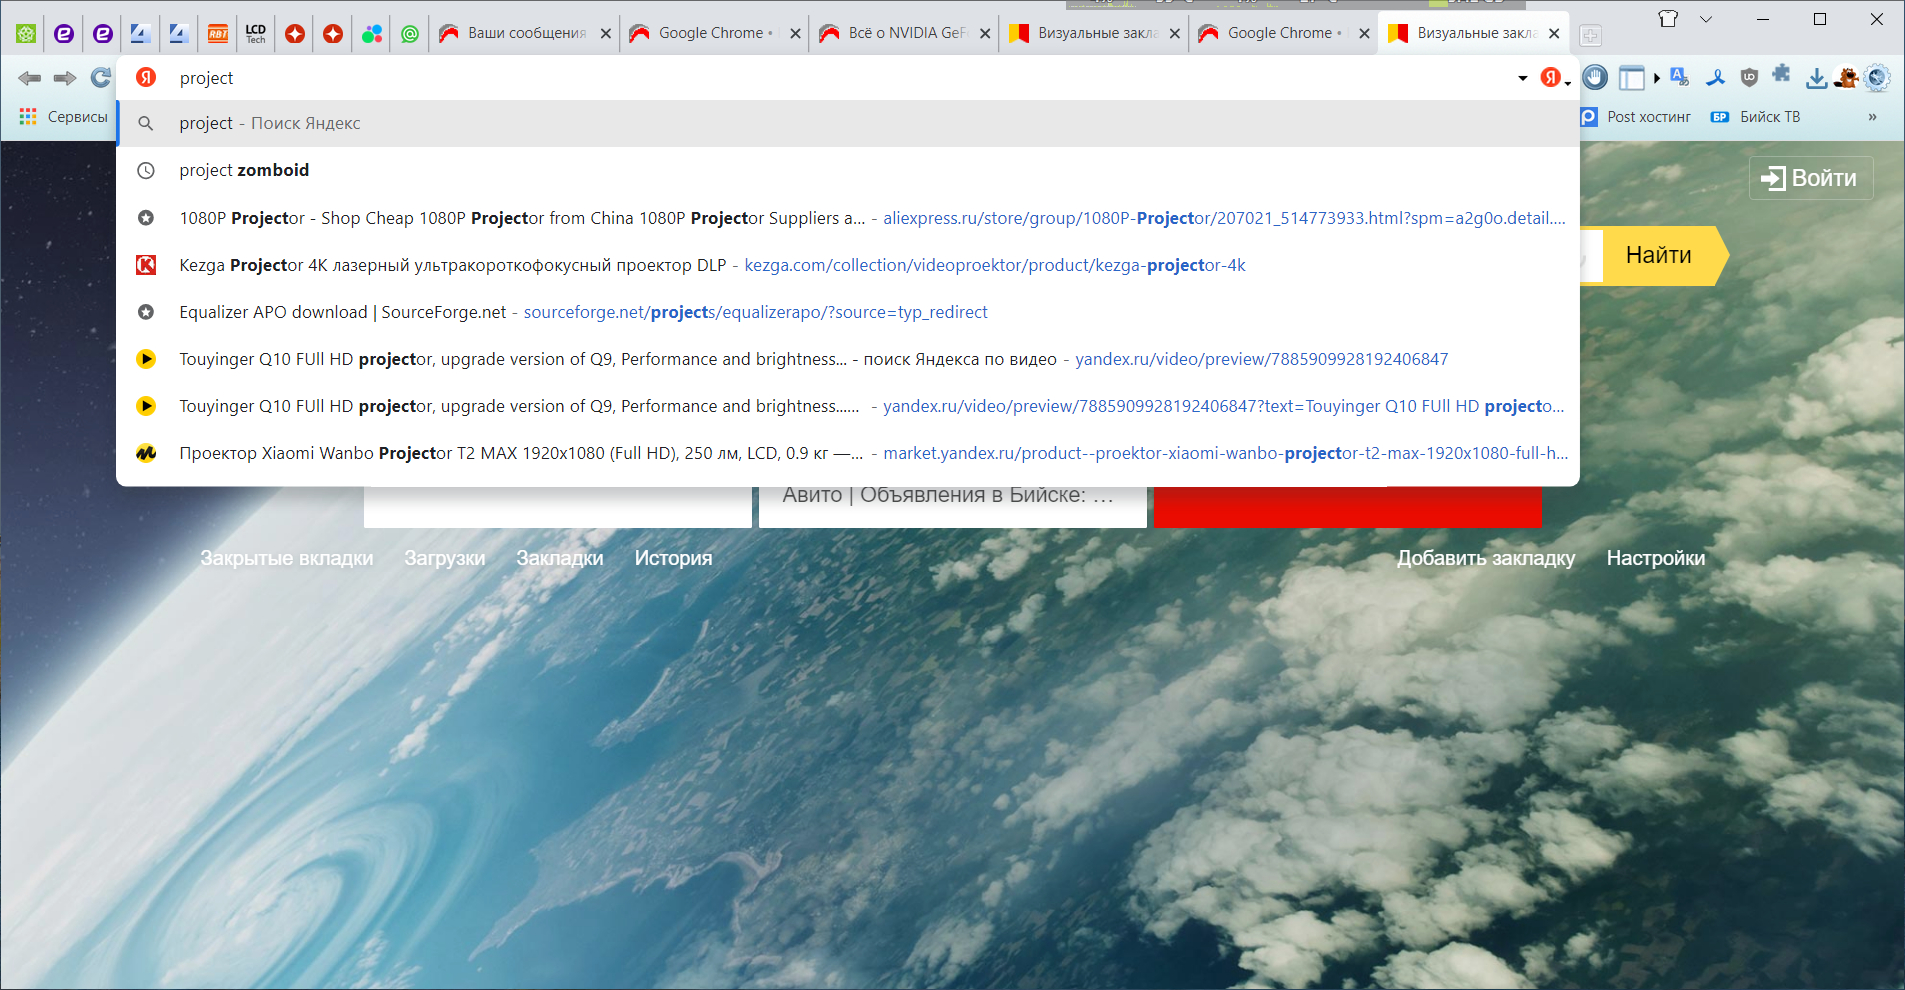Reload the current page
This screenshot has height=990, width=1905.
[100, 78]
